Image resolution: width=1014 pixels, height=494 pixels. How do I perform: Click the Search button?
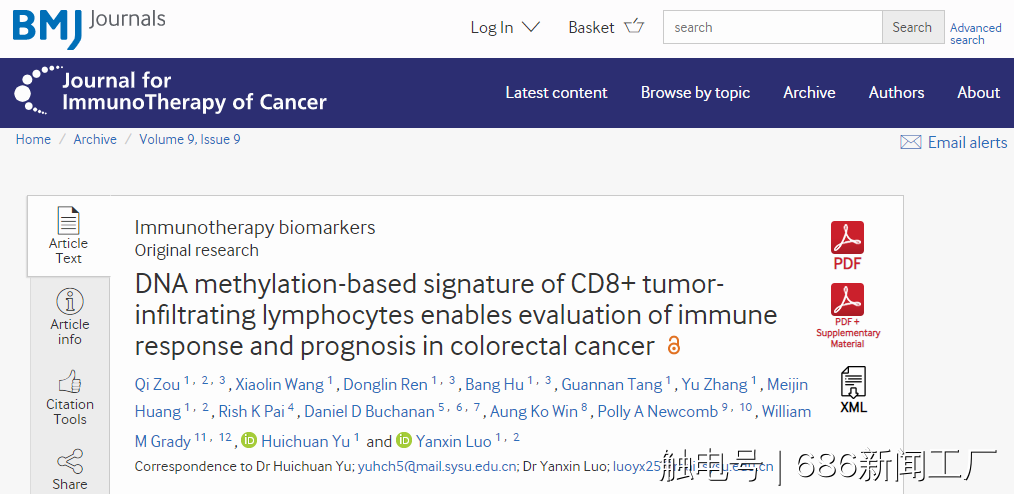tap(912, 27)
